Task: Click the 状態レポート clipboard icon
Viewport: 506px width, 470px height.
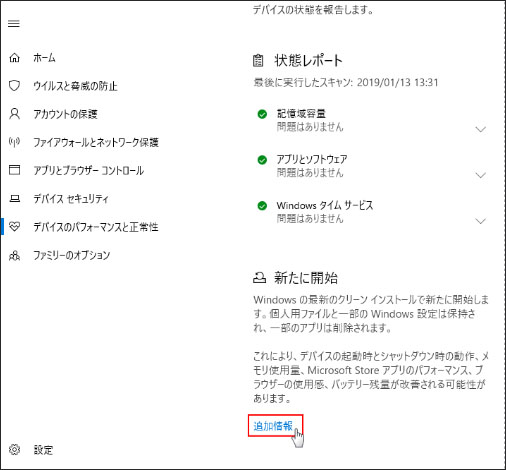Action: pos(258,61)
